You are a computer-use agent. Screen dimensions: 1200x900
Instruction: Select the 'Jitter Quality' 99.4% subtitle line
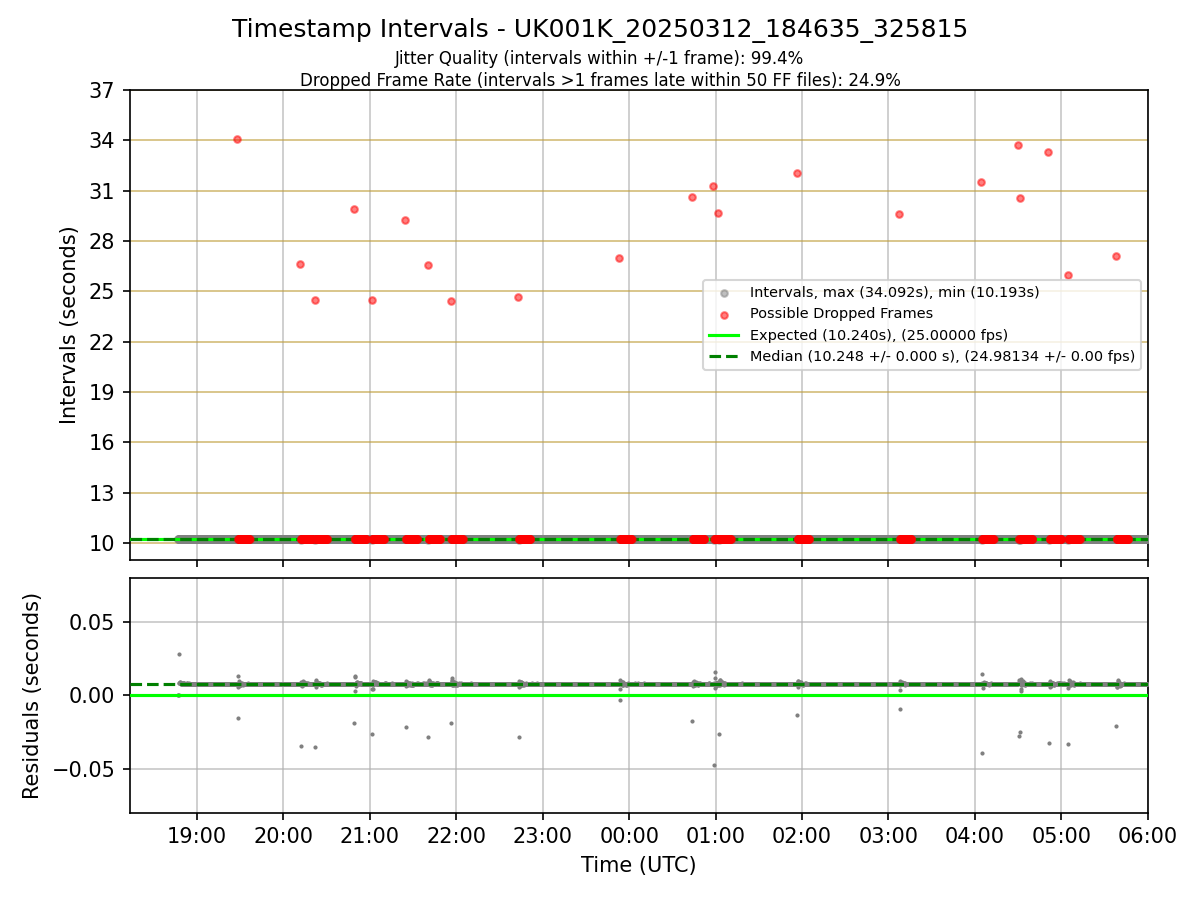coord(599,59)
